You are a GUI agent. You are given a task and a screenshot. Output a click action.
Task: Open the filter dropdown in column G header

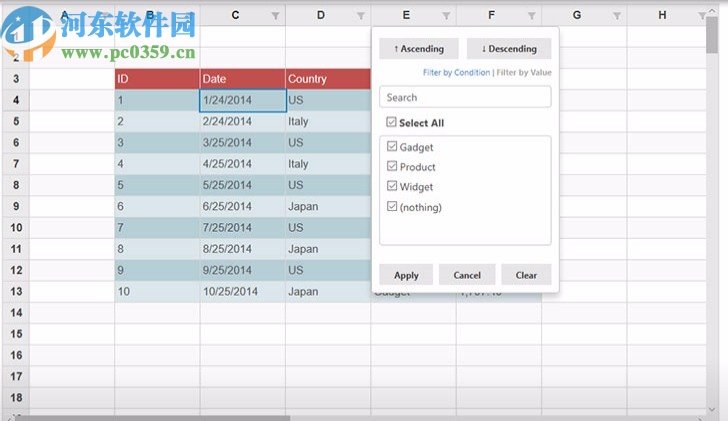click(617, 16)
